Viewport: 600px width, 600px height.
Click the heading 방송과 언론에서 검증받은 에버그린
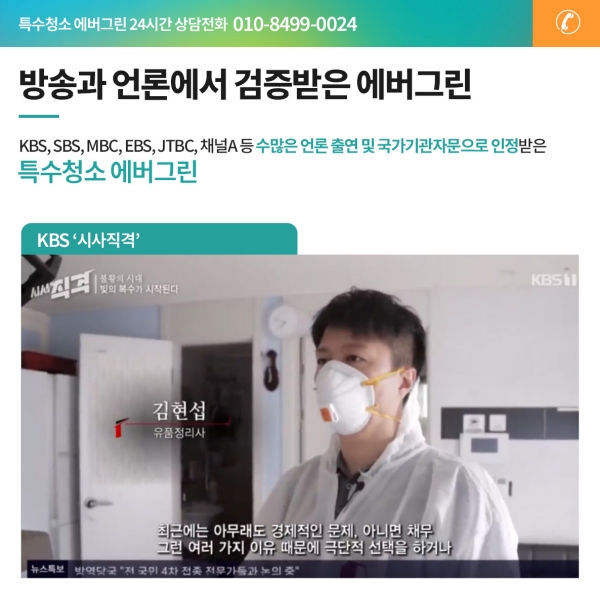tap(245, 84)
